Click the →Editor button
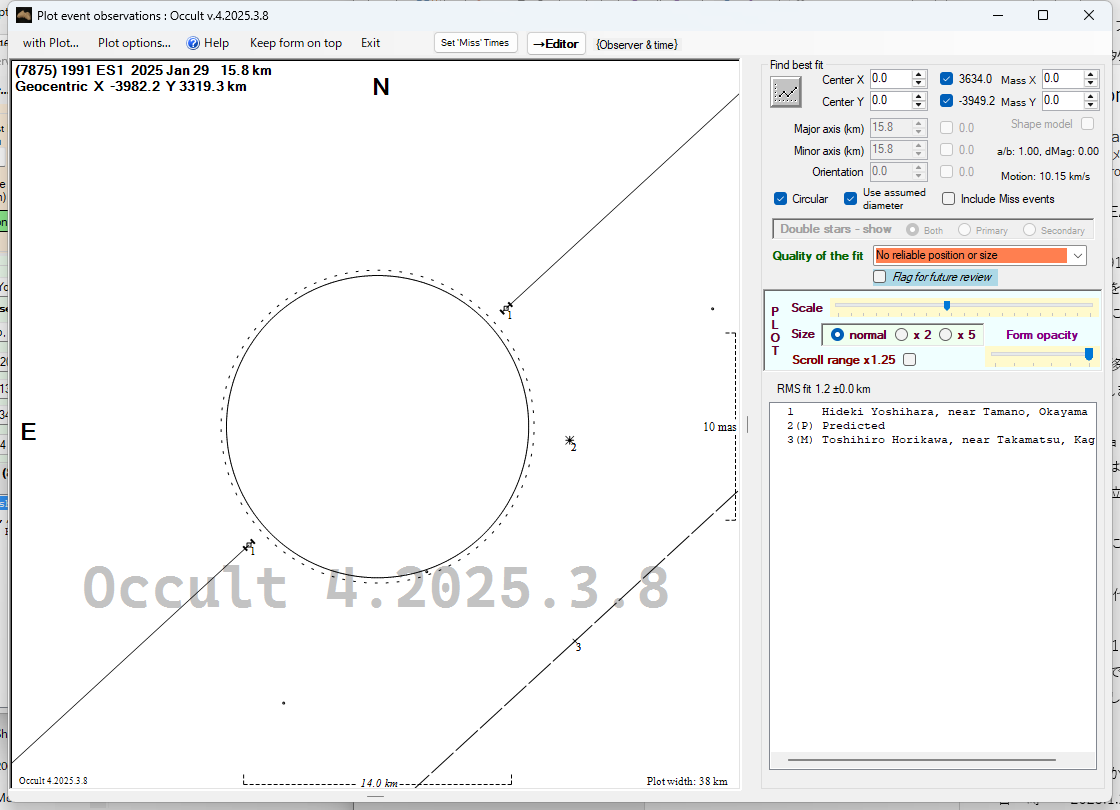The width and height of the screenshot is (1120, 810). pyautogui.click(x=555, y=43)
